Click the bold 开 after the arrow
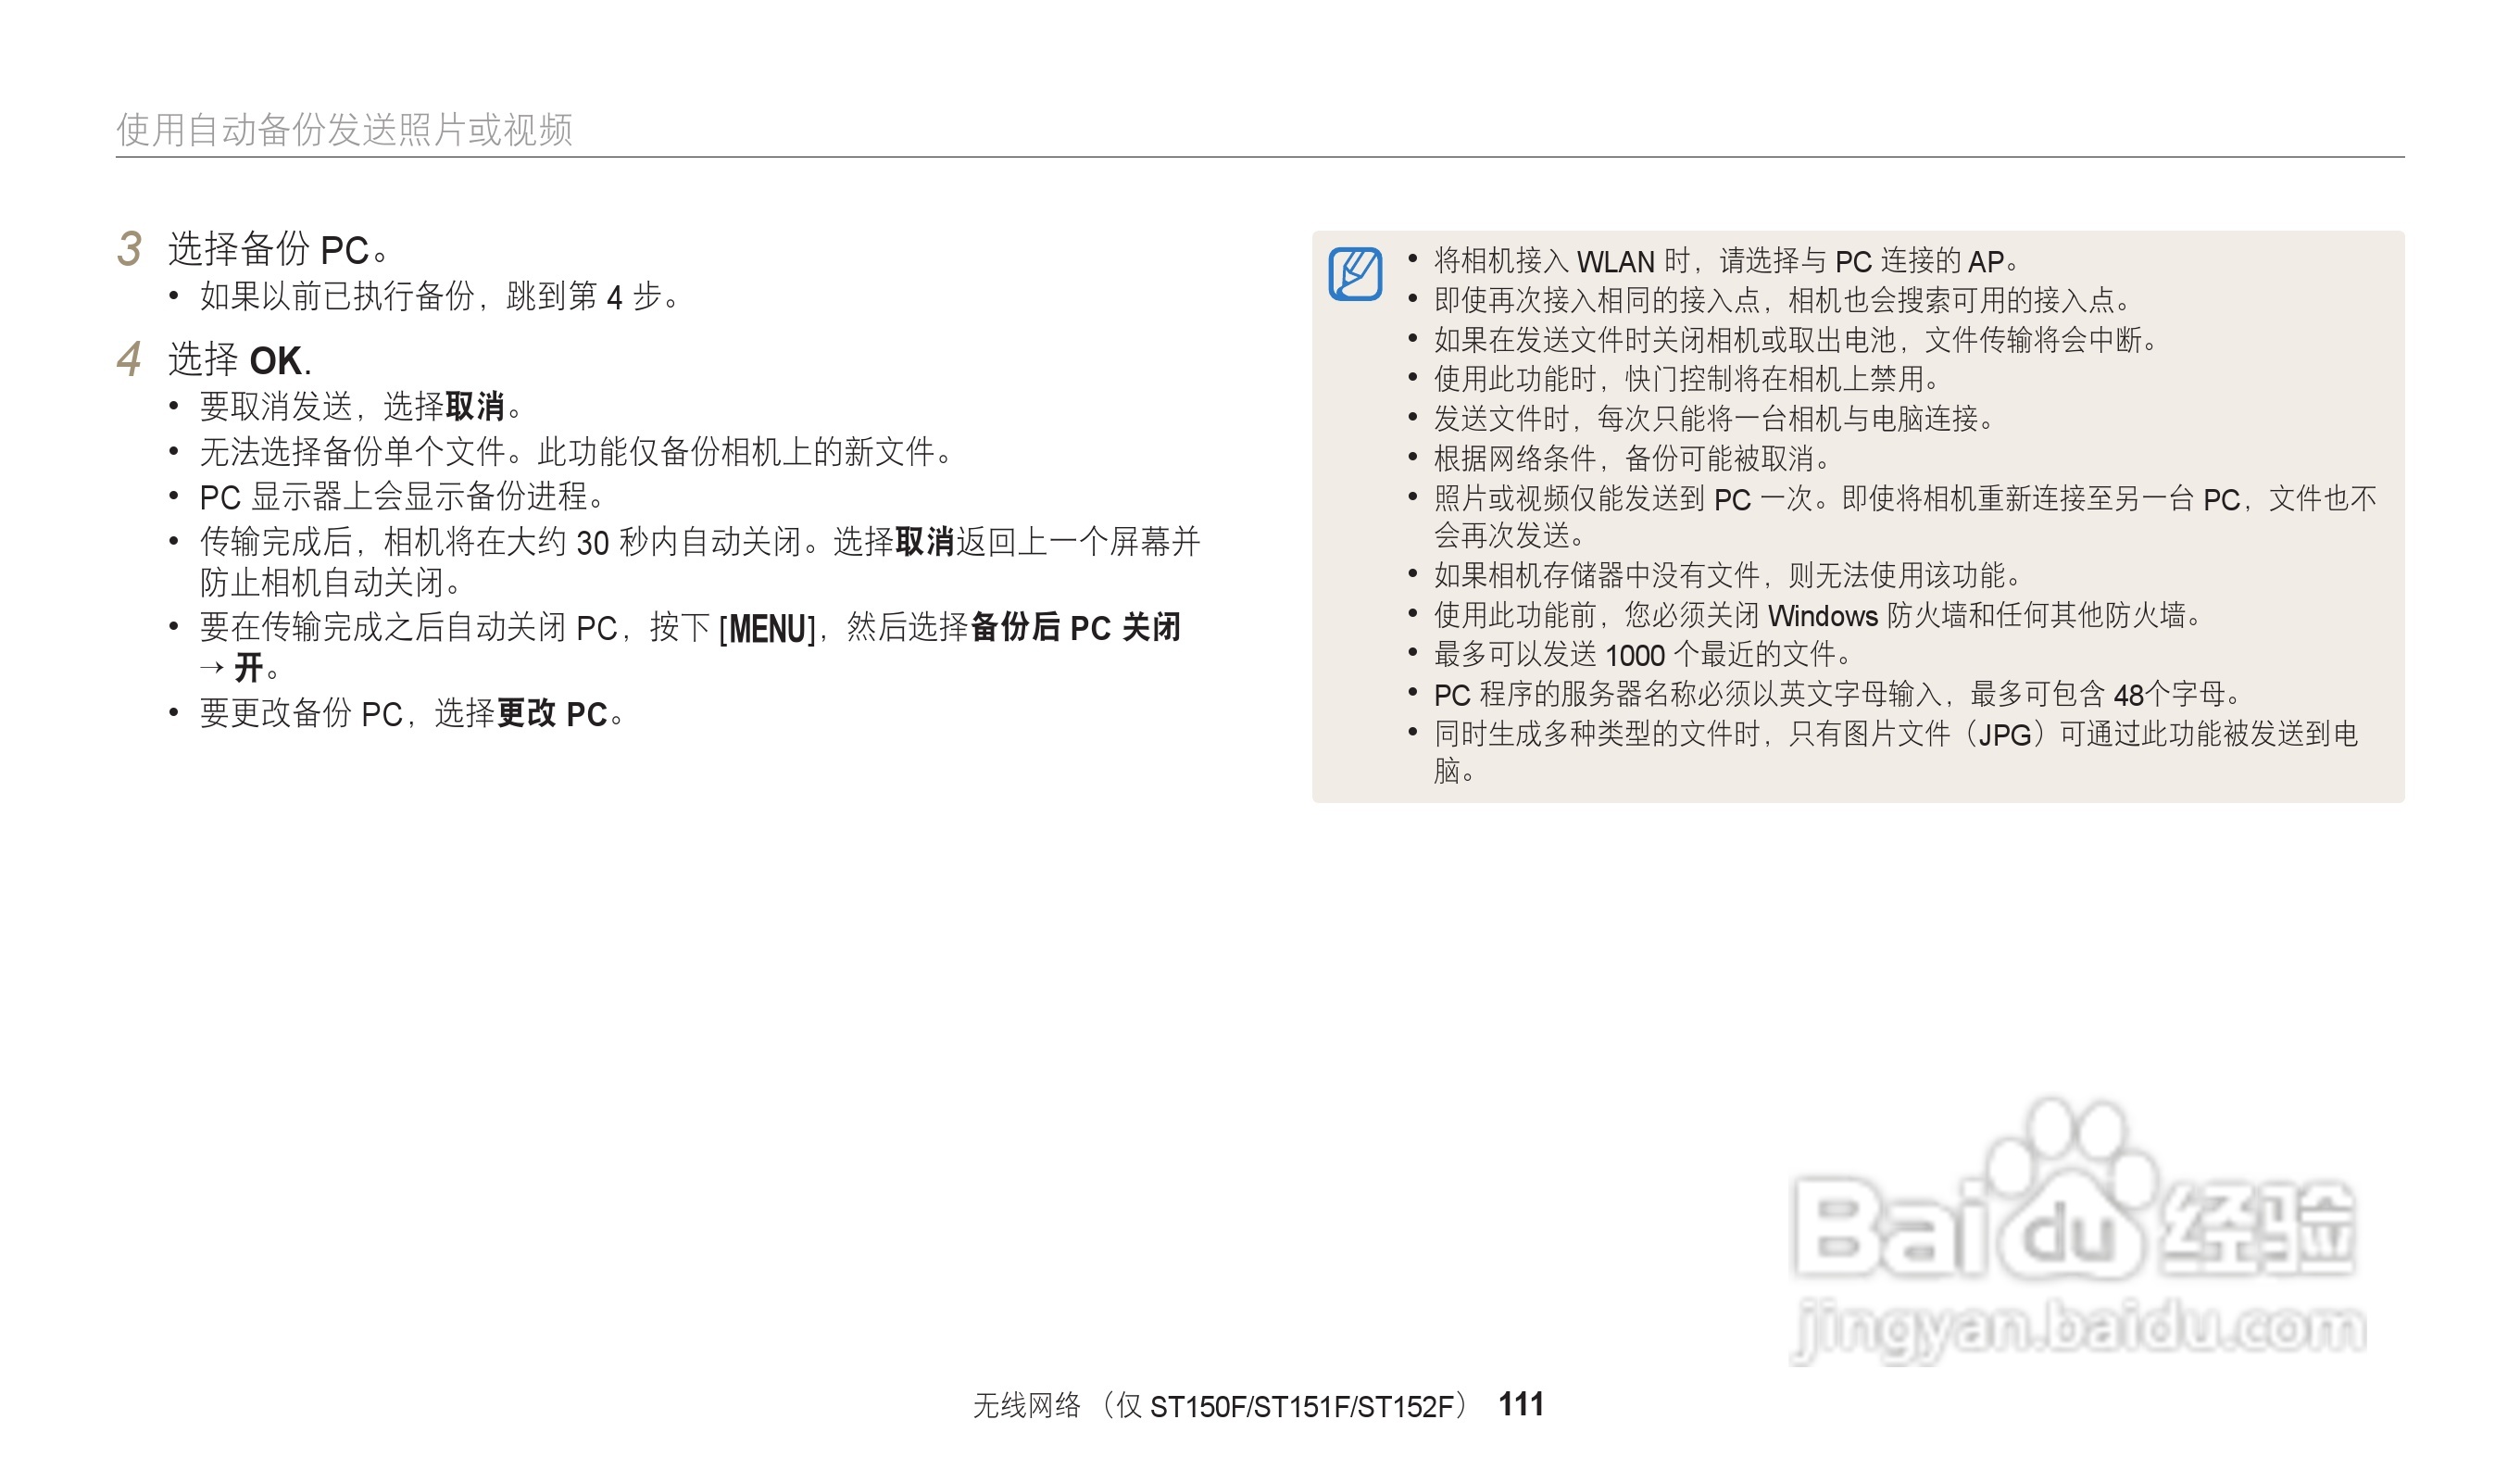2520x1470 pixels. (x=248, y=668)
